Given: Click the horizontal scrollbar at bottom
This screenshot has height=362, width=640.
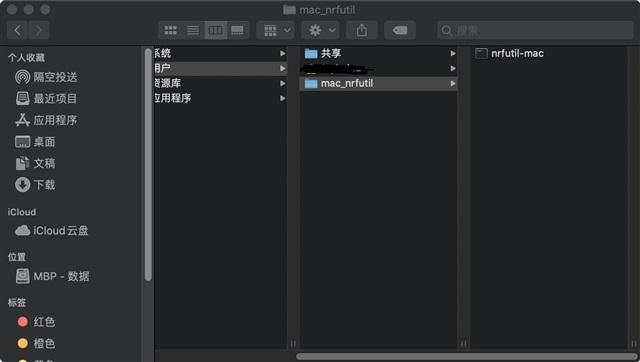Looking at the screenshot, I should click(x=467, y=356).
